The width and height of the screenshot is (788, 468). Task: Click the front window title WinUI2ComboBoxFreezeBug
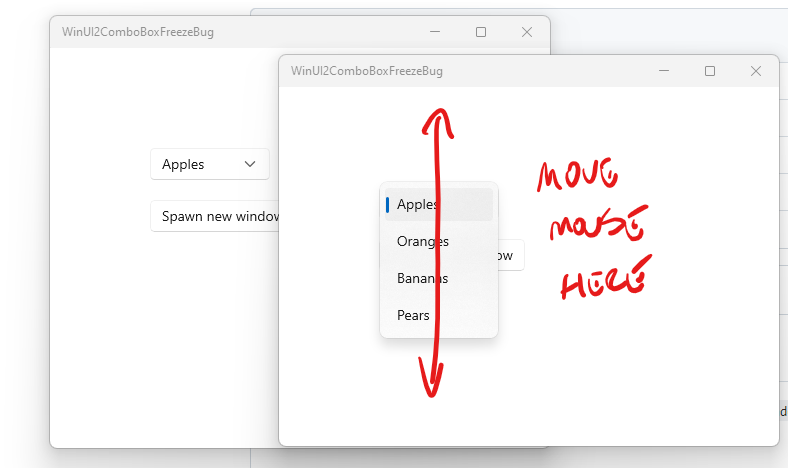(367, 71)
